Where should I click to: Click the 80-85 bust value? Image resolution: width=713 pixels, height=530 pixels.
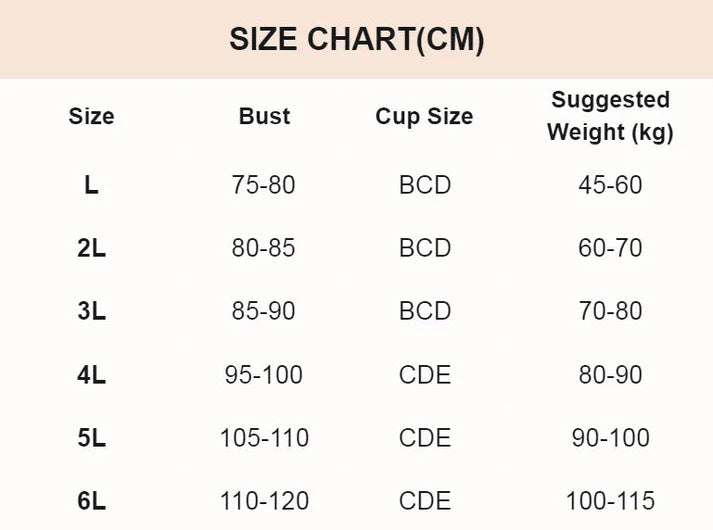(264, 248)
